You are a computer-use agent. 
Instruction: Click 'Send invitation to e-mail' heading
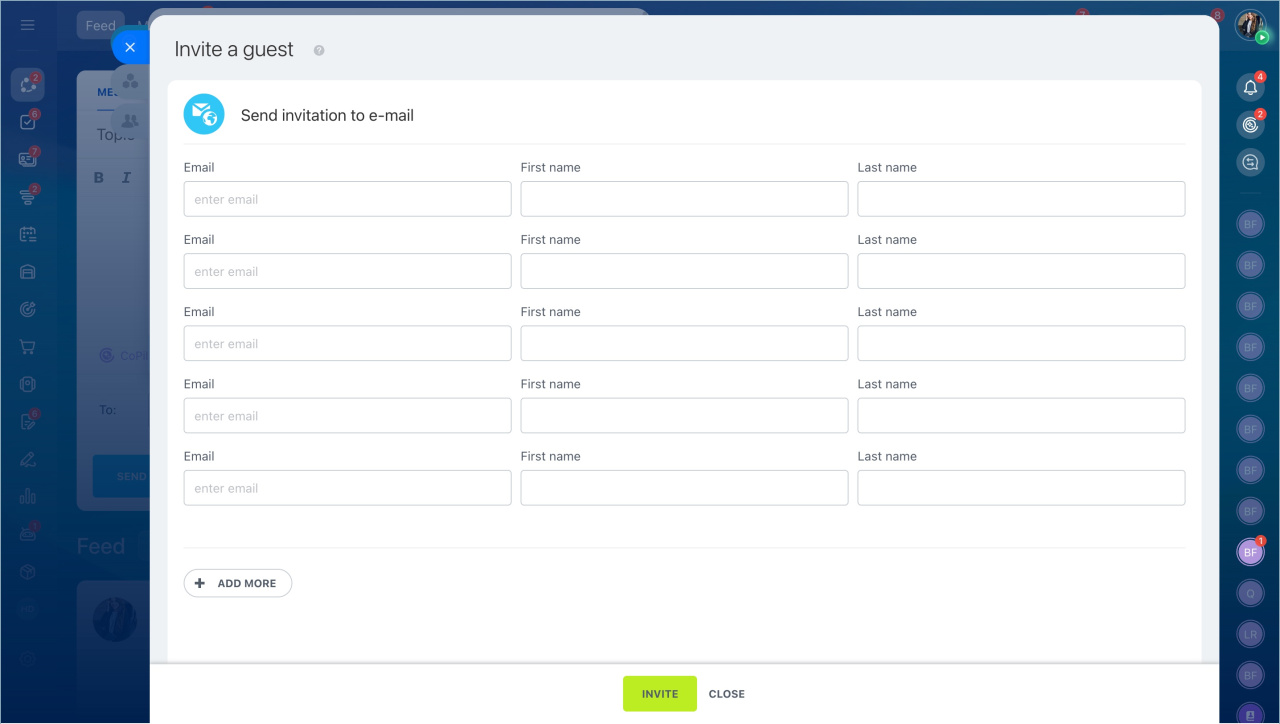327,115
